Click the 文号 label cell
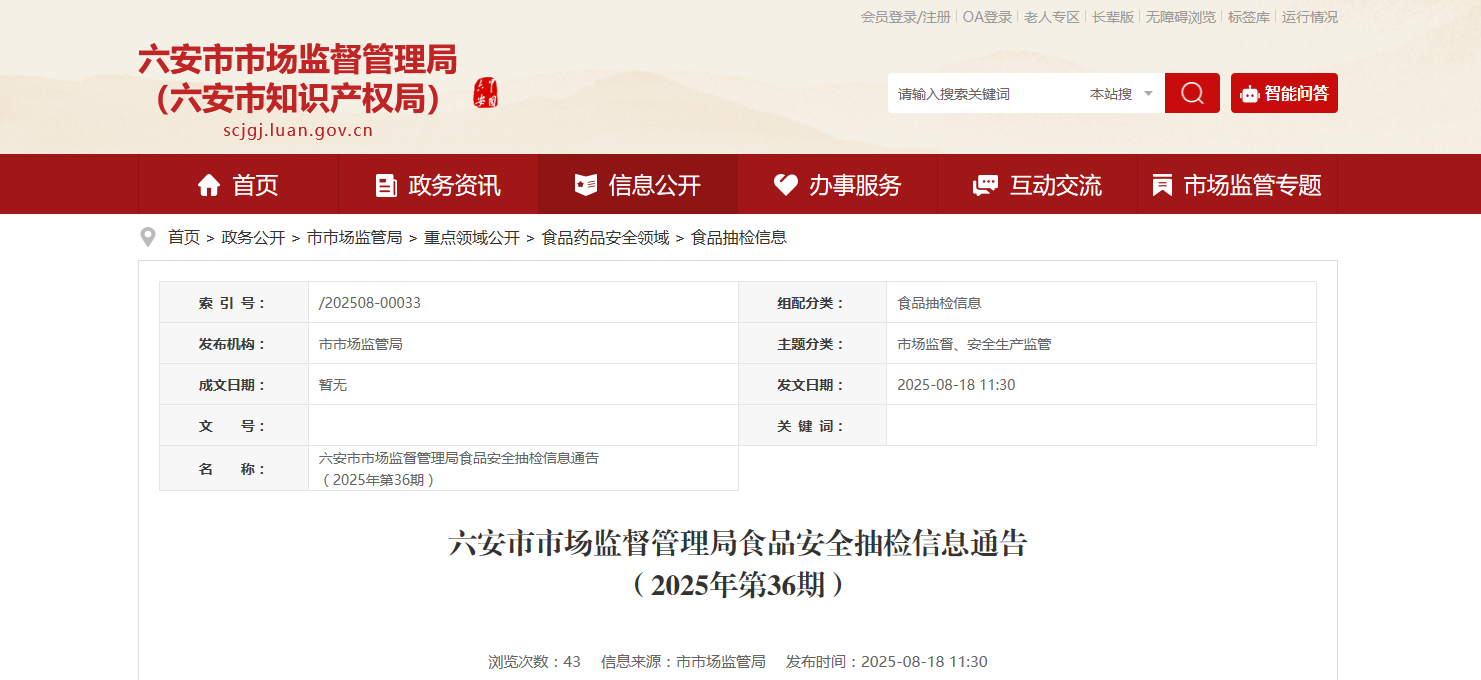1481x680 pixels. point(234,425)
